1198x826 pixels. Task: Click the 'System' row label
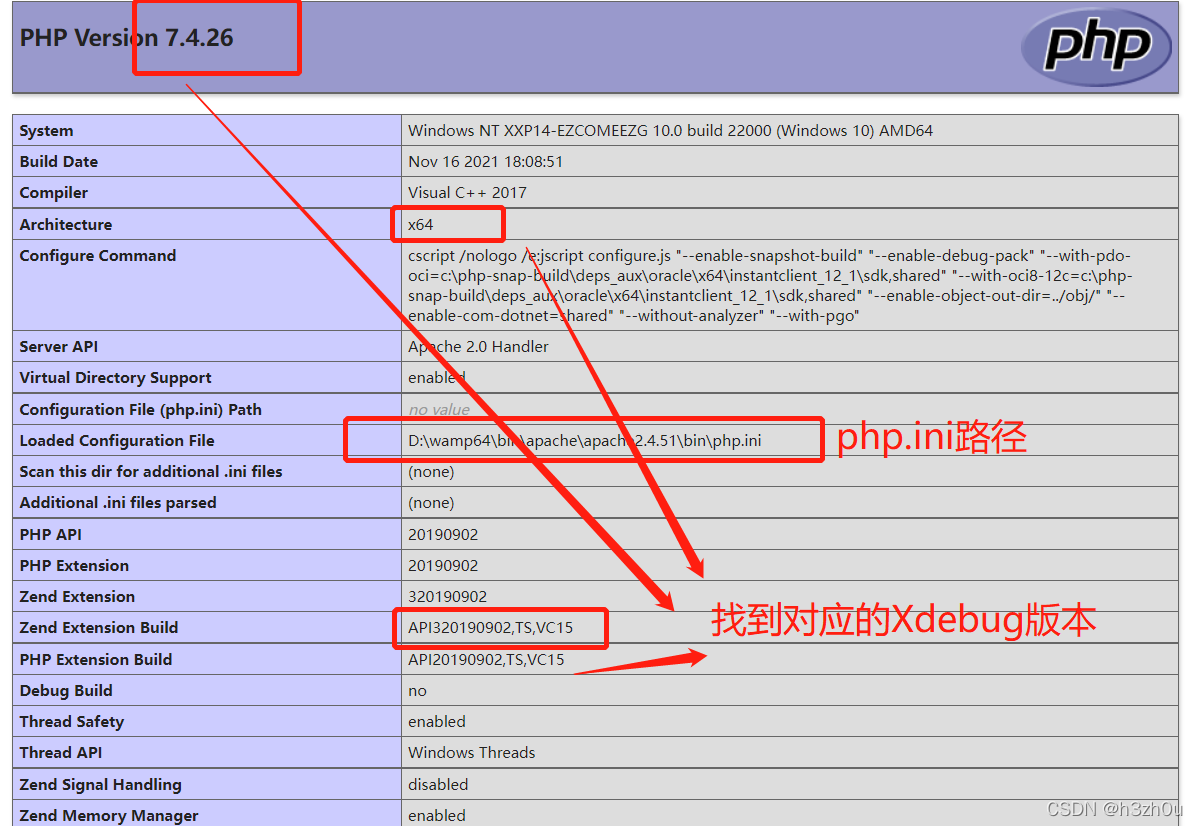(x=47, y=131)
